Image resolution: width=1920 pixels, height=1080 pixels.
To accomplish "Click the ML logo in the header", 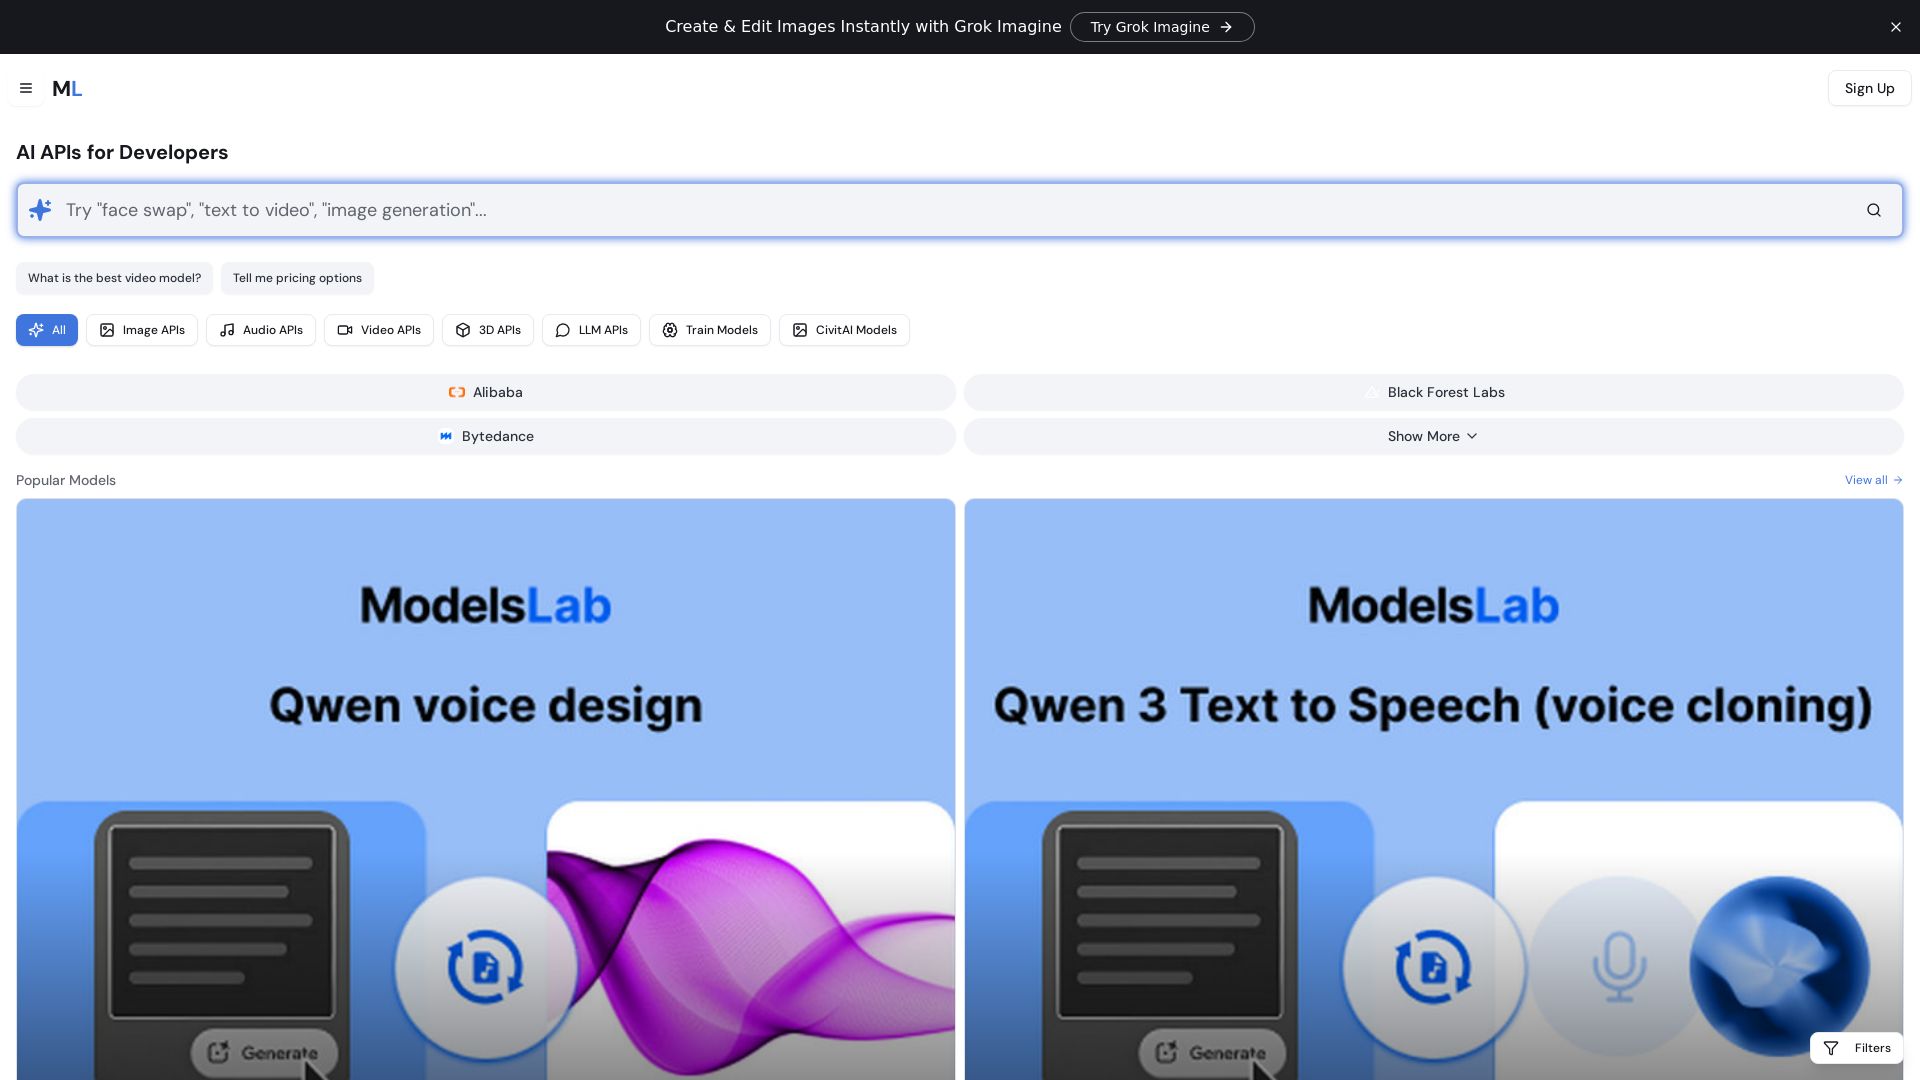I will [x=67, y=88].
